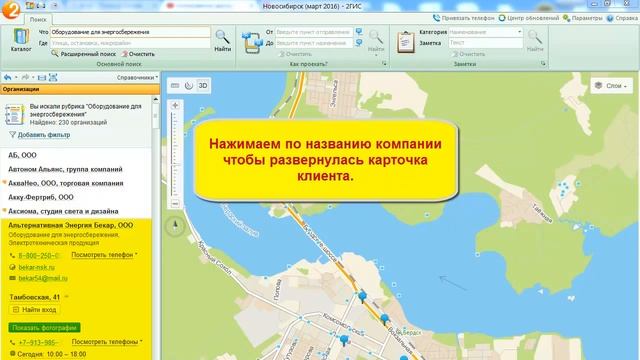
Task: Go back with the blue back arrow
Action: click(x=7, y=77)
